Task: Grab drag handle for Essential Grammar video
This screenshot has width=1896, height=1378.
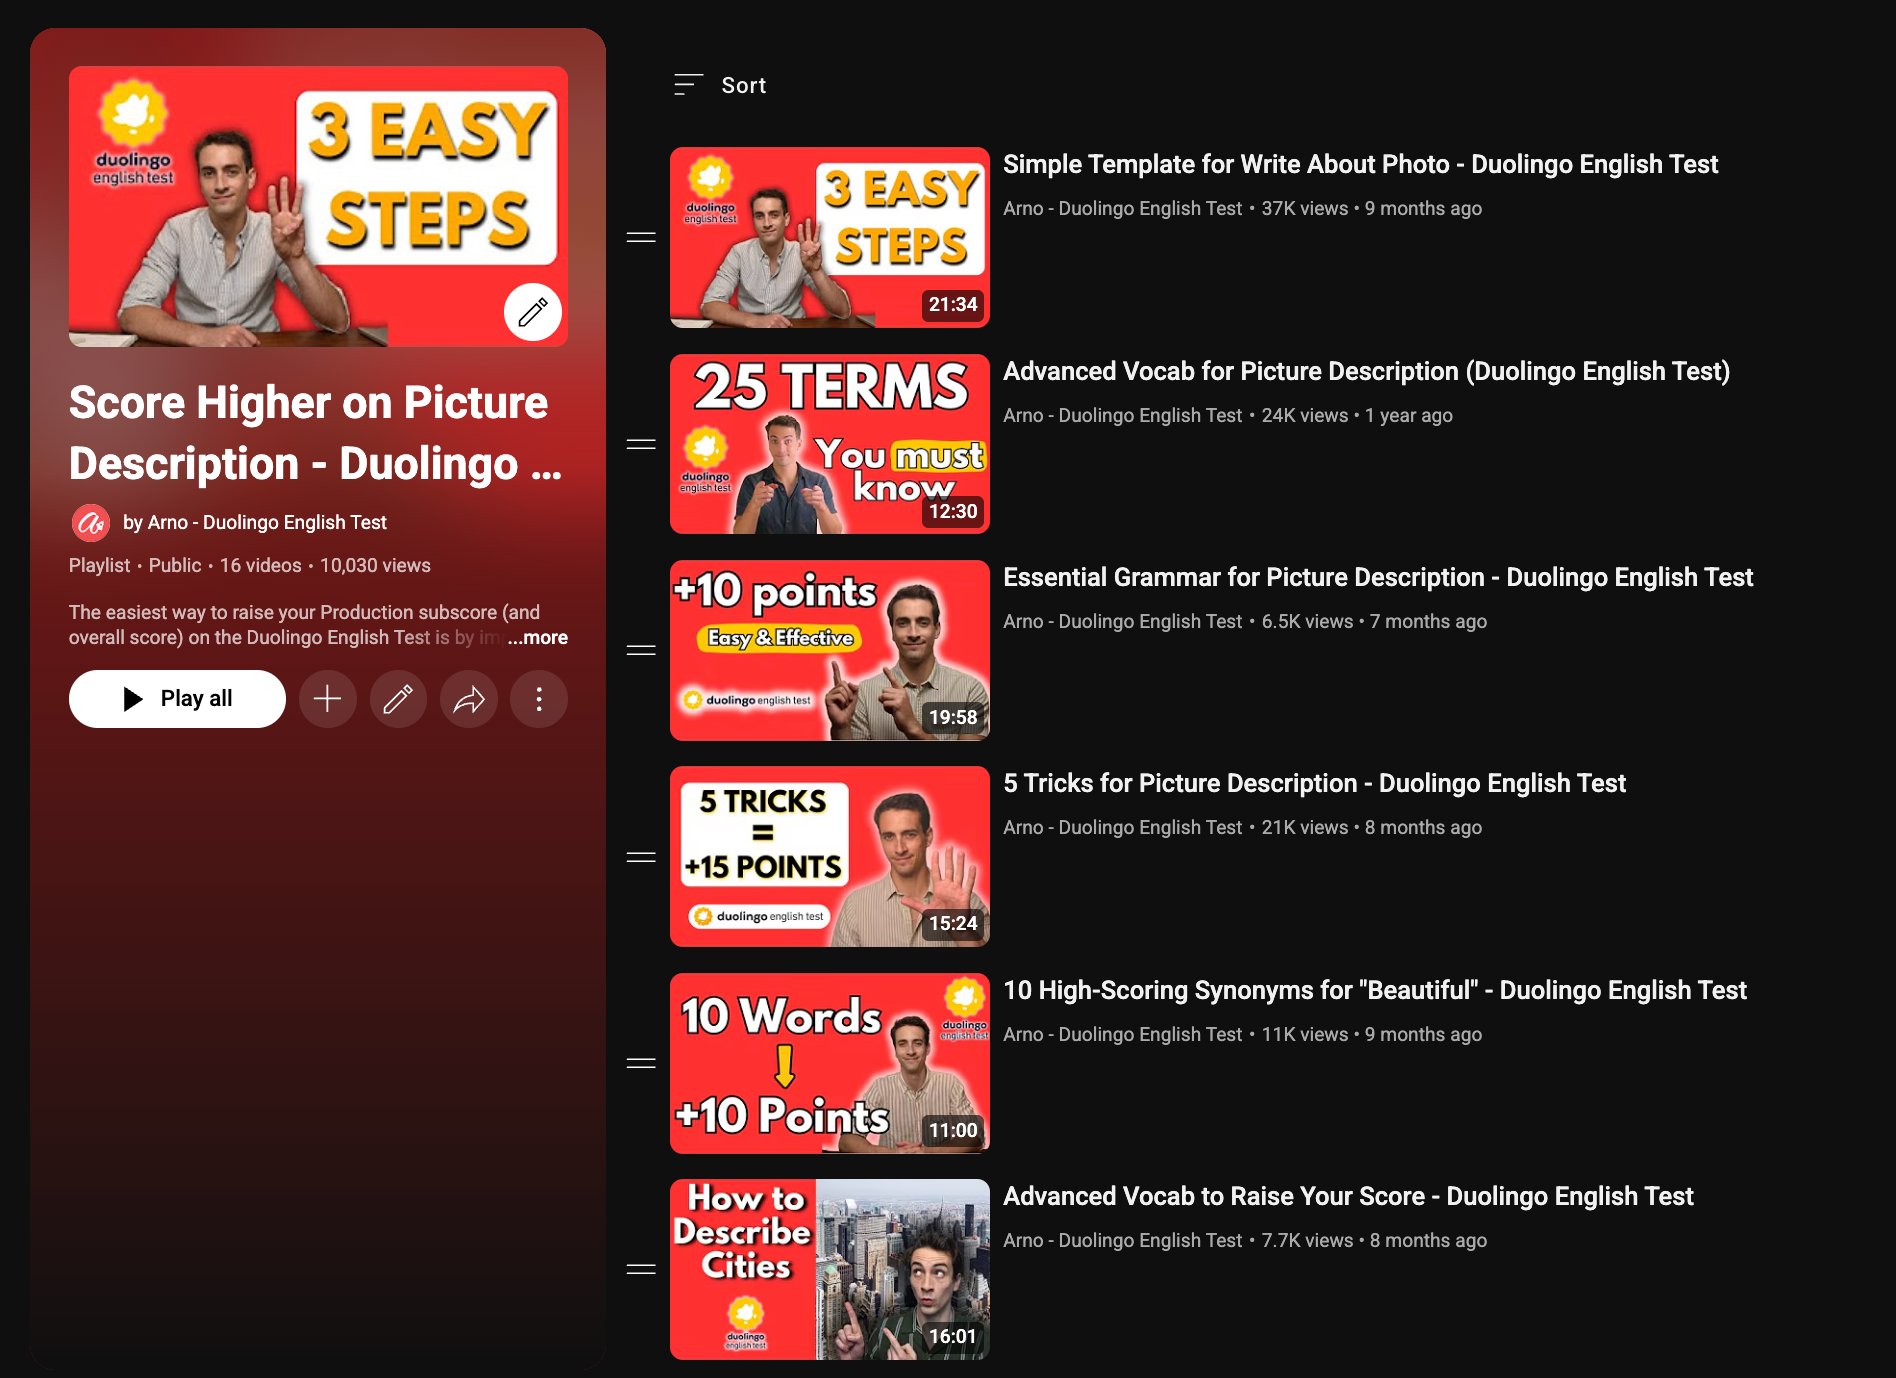Action: [x=641, y=650]
